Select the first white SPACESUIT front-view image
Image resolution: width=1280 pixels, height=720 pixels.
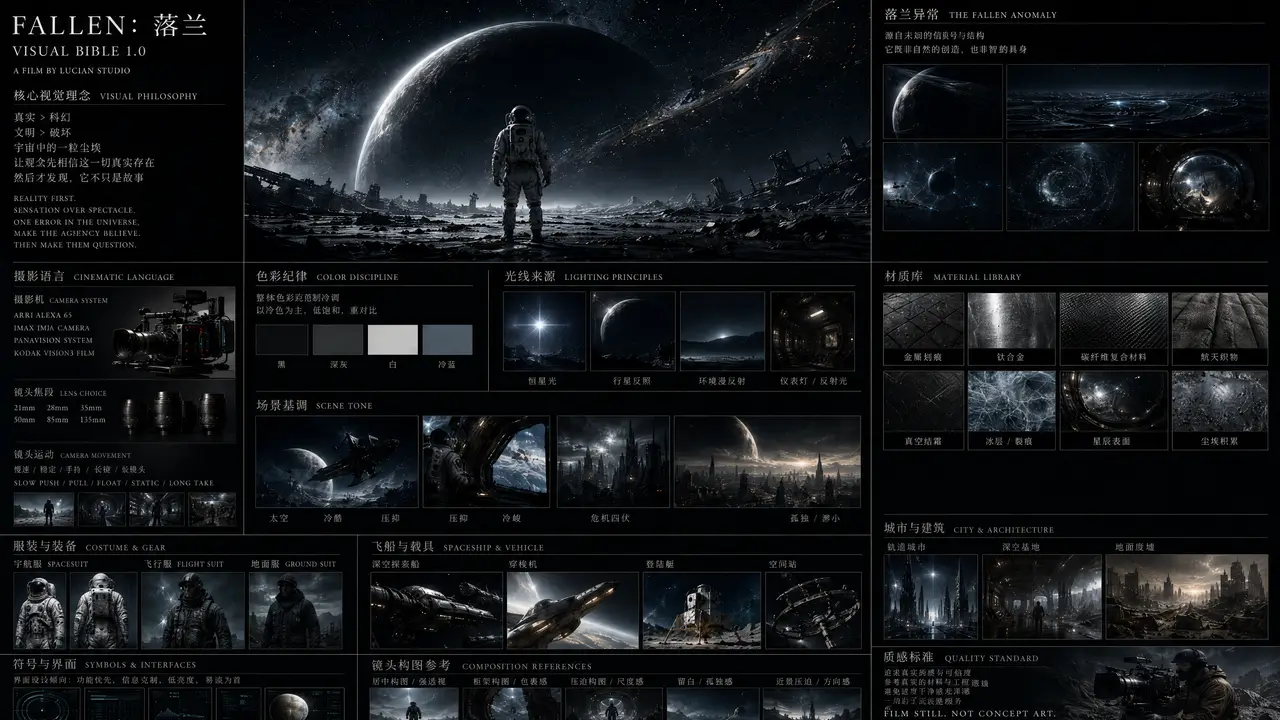pyautogui.click(x=40, y=610)
